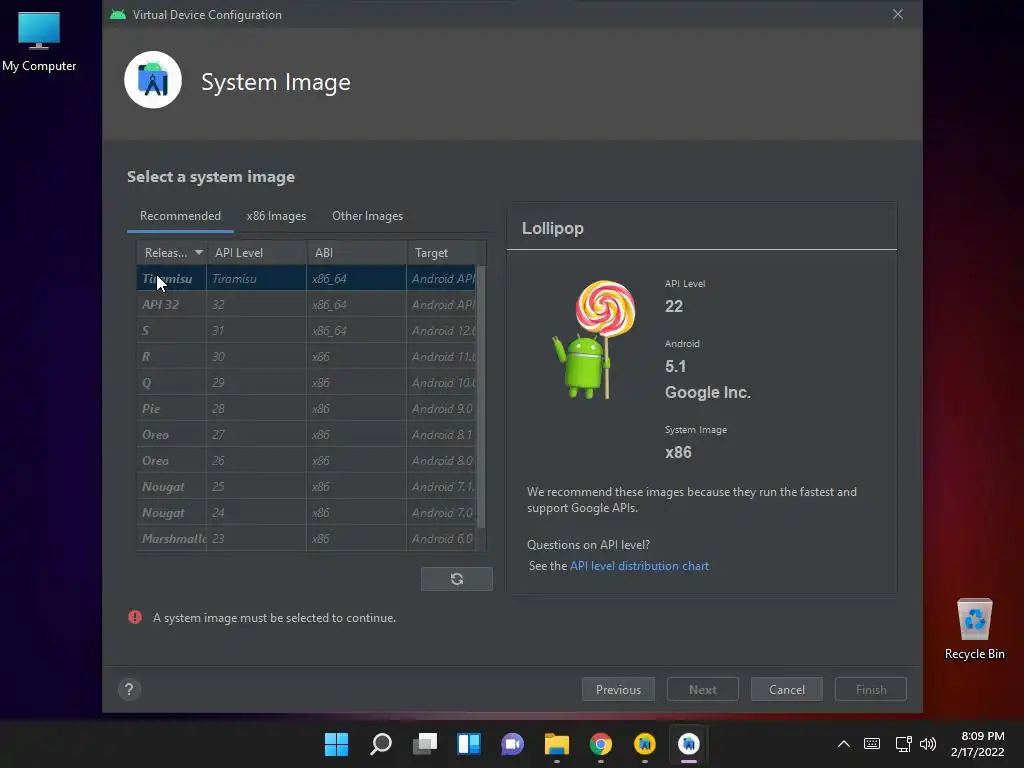The width and height of the screenshot is (1024, 768).
Task: Select the S release row
Action: (306, 330)
